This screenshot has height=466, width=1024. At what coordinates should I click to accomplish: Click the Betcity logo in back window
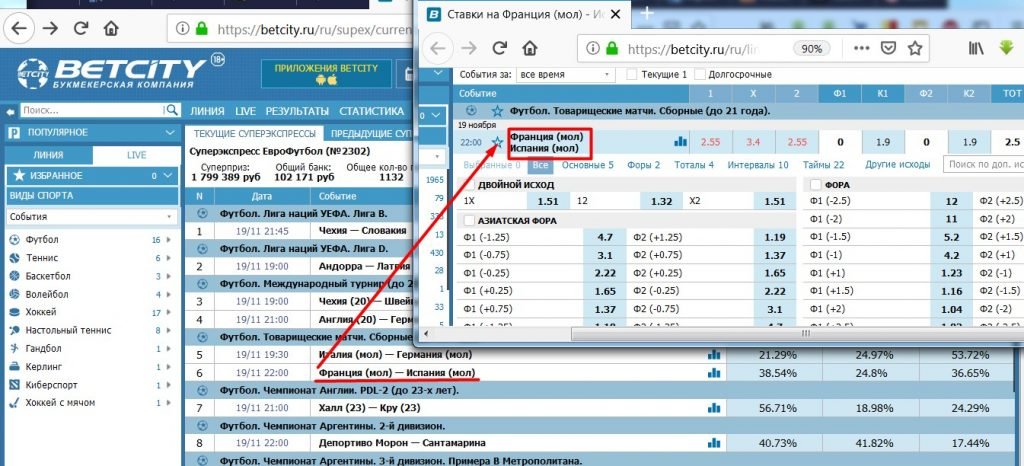[112, 73]
